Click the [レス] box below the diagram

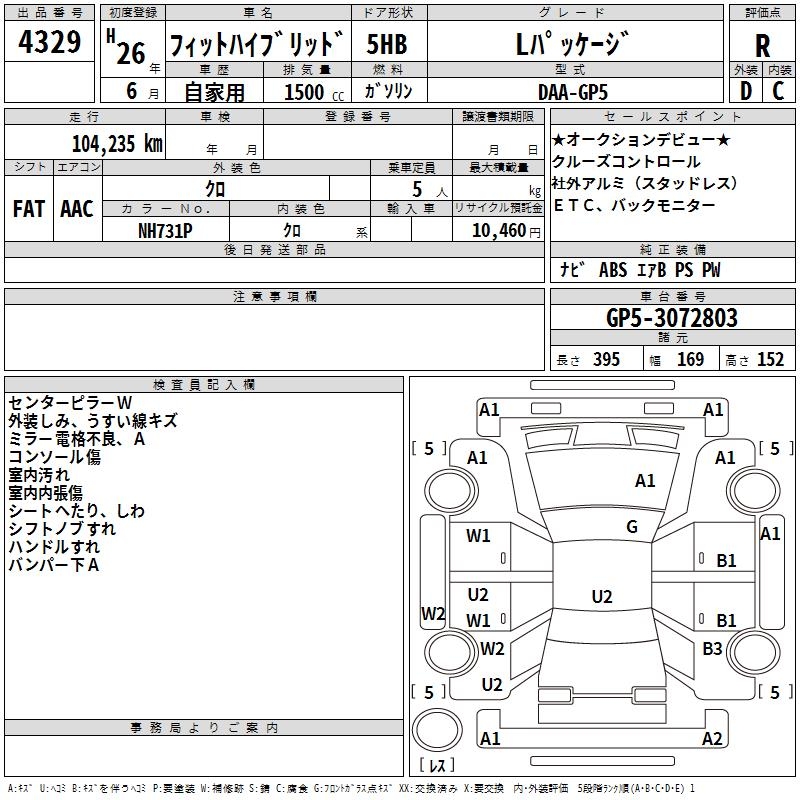[436, 766]
